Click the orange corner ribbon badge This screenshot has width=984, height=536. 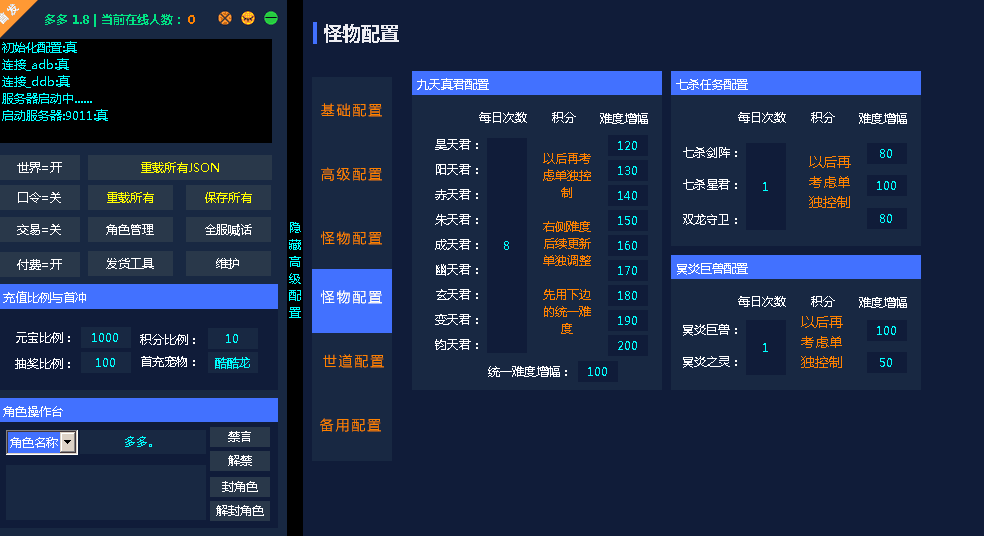[x=14, y=10]
